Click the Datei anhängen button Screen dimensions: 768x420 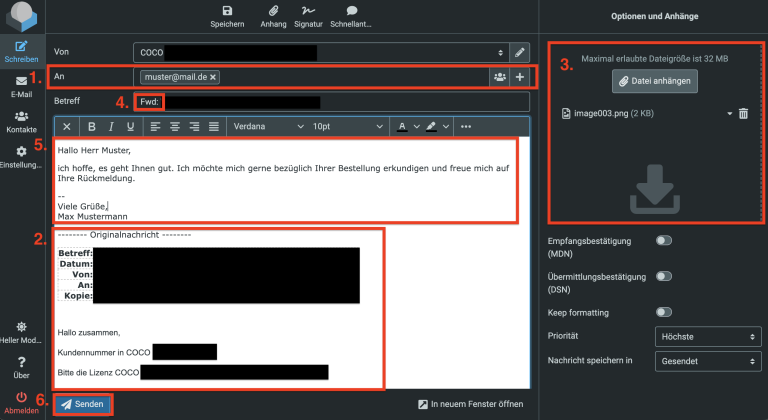(654, 82)
